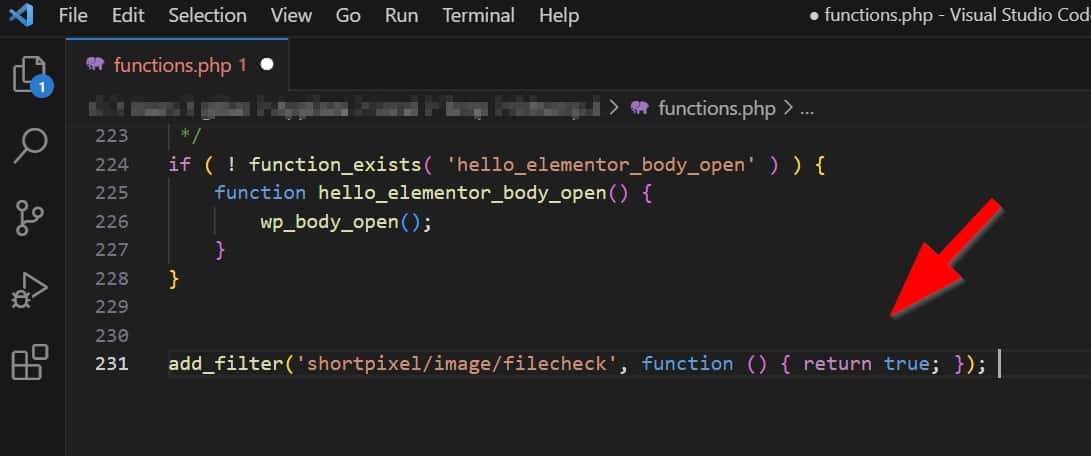1091x456 pixels.
Task: Click the PHP icon in breadcrumb
Action: 641,108
